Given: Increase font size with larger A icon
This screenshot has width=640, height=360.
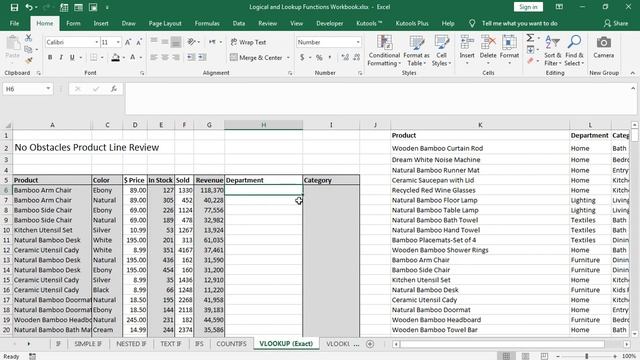Looking at the screenshot, I should [128, 42].
